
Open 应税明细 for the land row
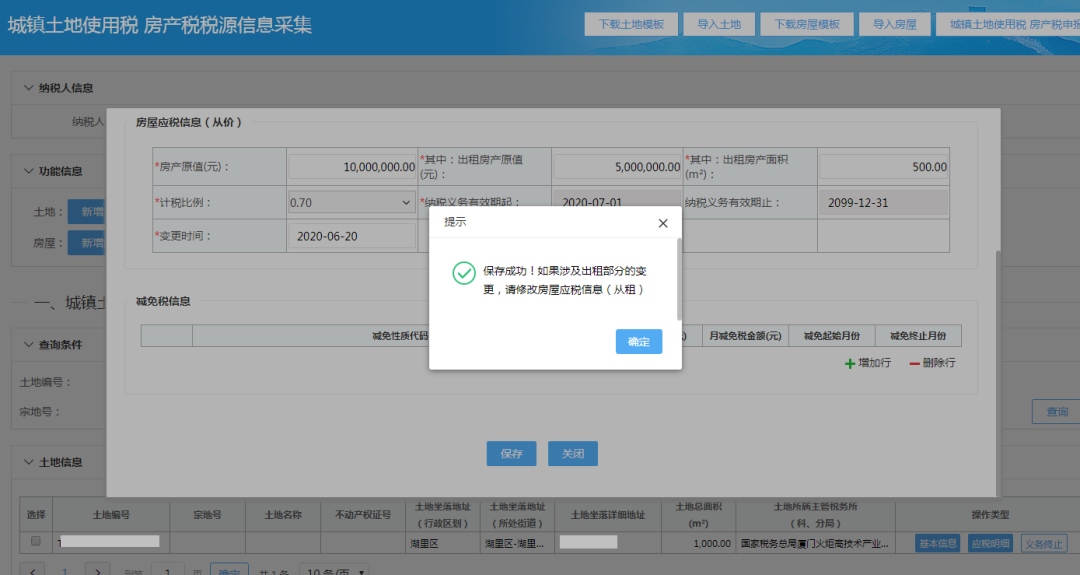pos(990,543)
